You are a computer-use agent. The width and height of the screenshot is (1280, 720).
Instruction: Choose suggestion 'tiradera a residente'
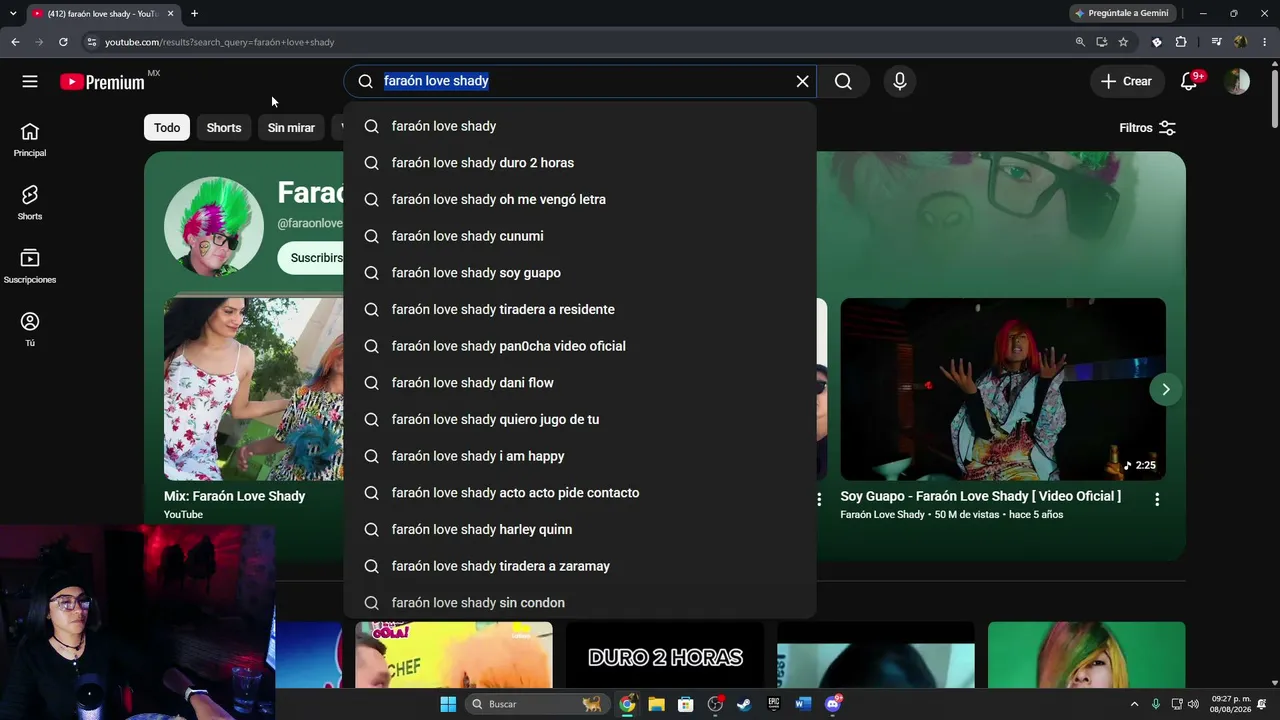(x=580, y=309)
